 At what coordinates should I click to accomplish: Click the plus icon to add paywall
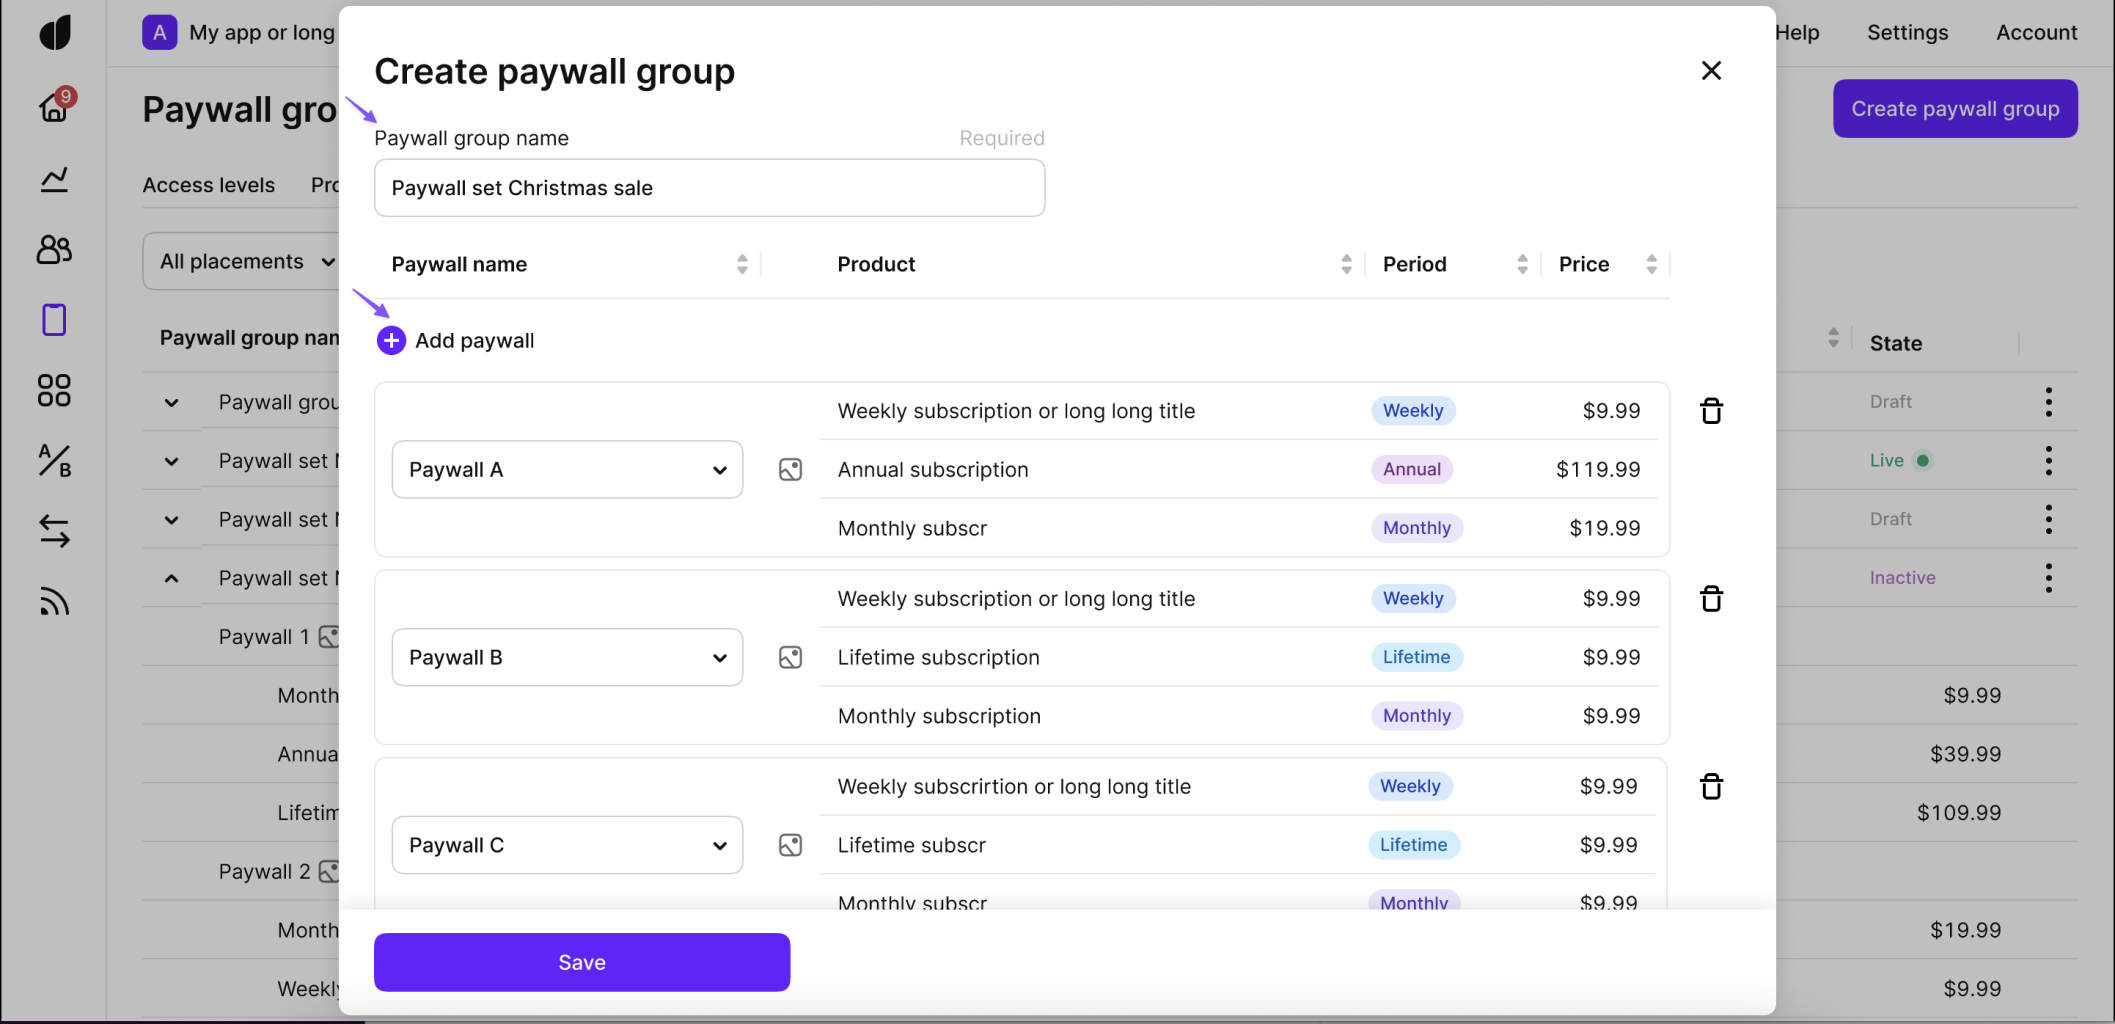click(x=391, y=341)
